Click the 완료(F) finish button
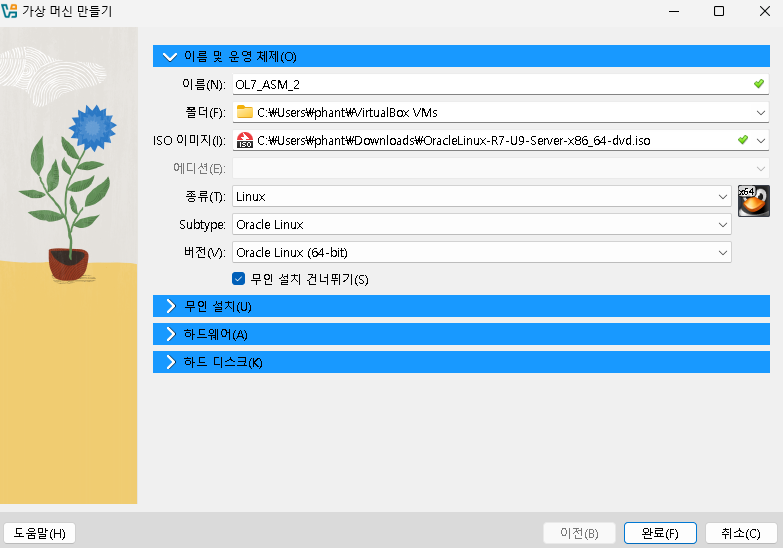 660,533
